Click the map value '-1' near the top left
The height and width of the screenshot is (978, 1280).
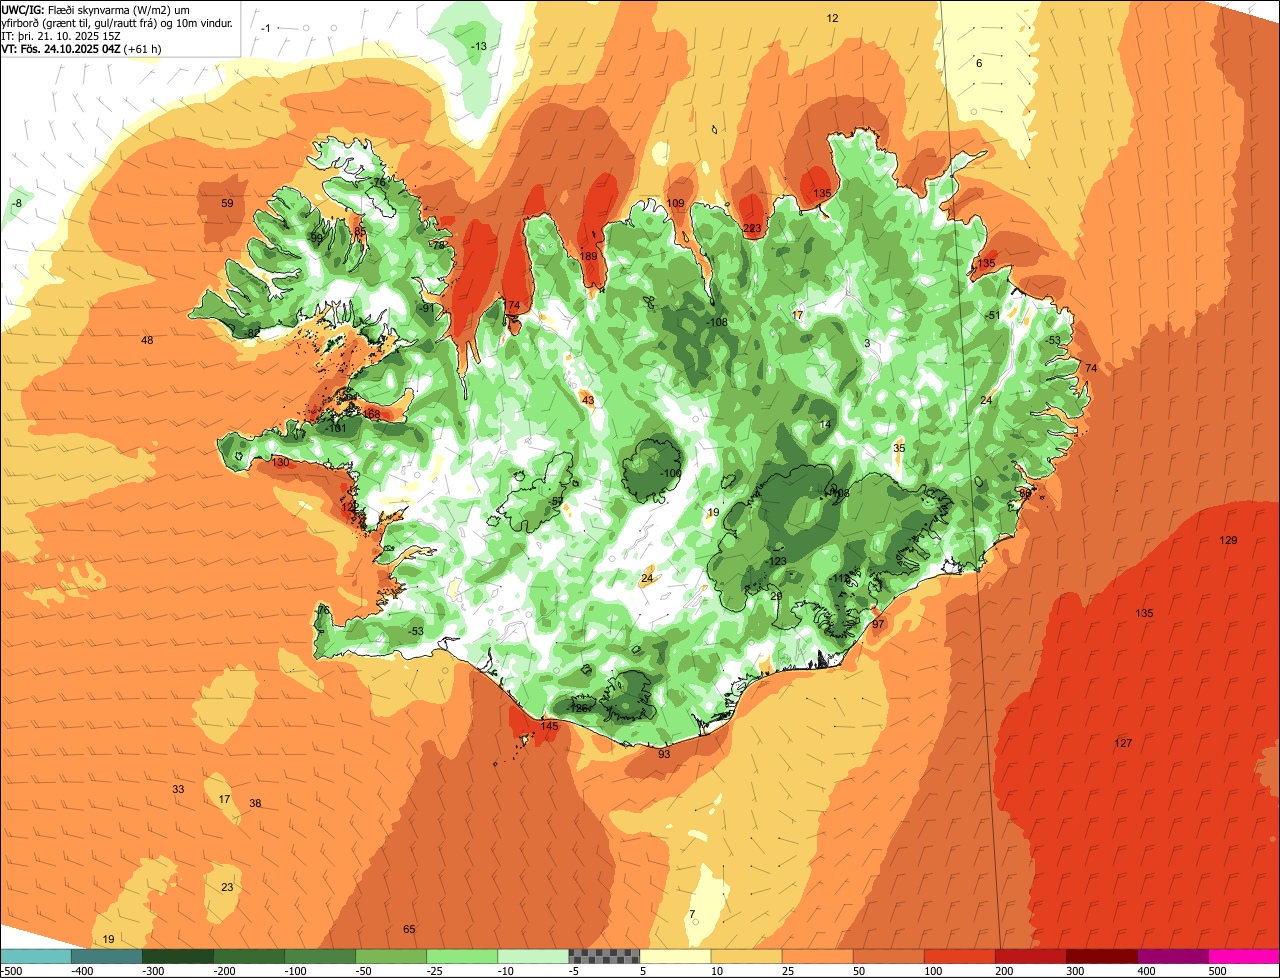tap(265, 29)
